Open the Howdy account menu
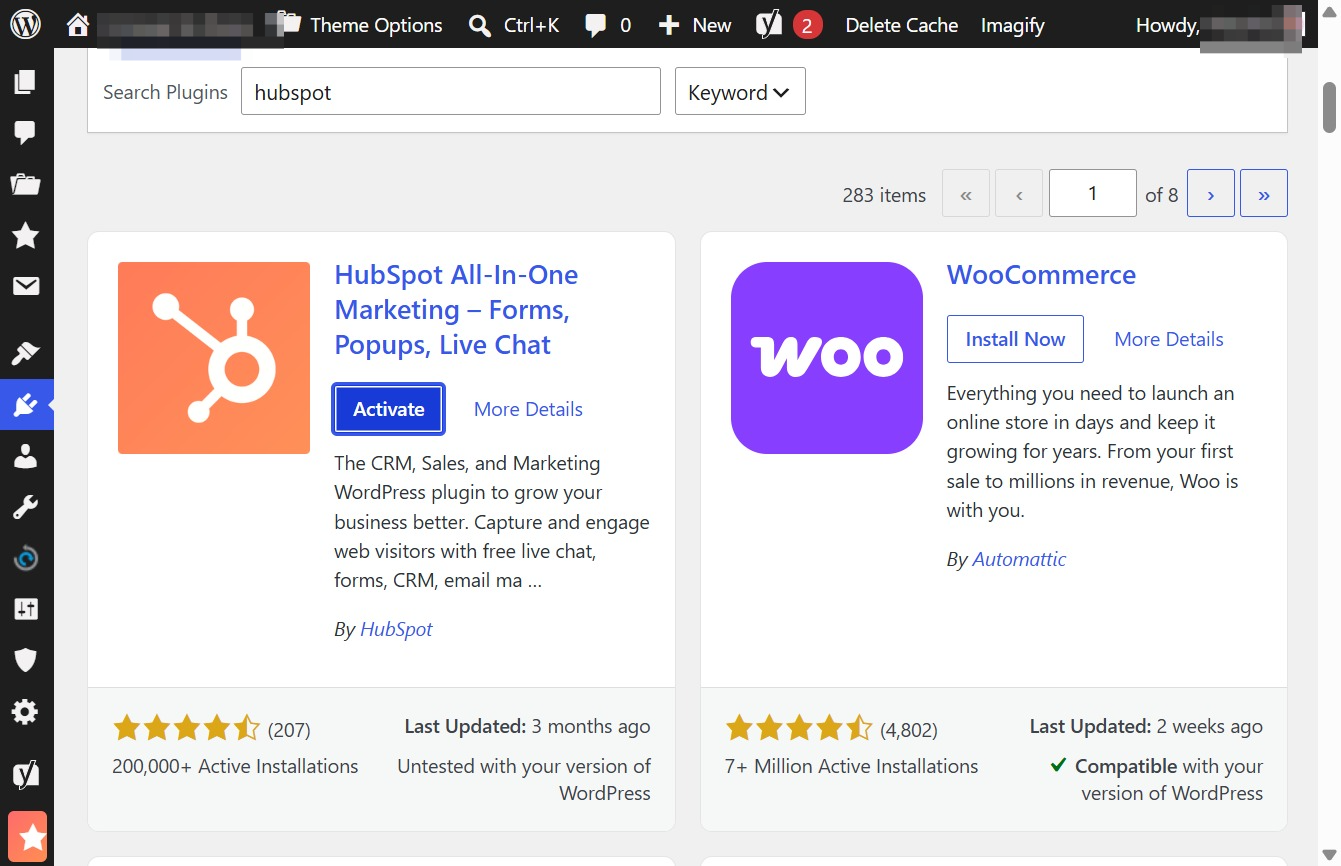This screenshot has height=866, width=1341. pyautogui.click(x=1220, y=25)
